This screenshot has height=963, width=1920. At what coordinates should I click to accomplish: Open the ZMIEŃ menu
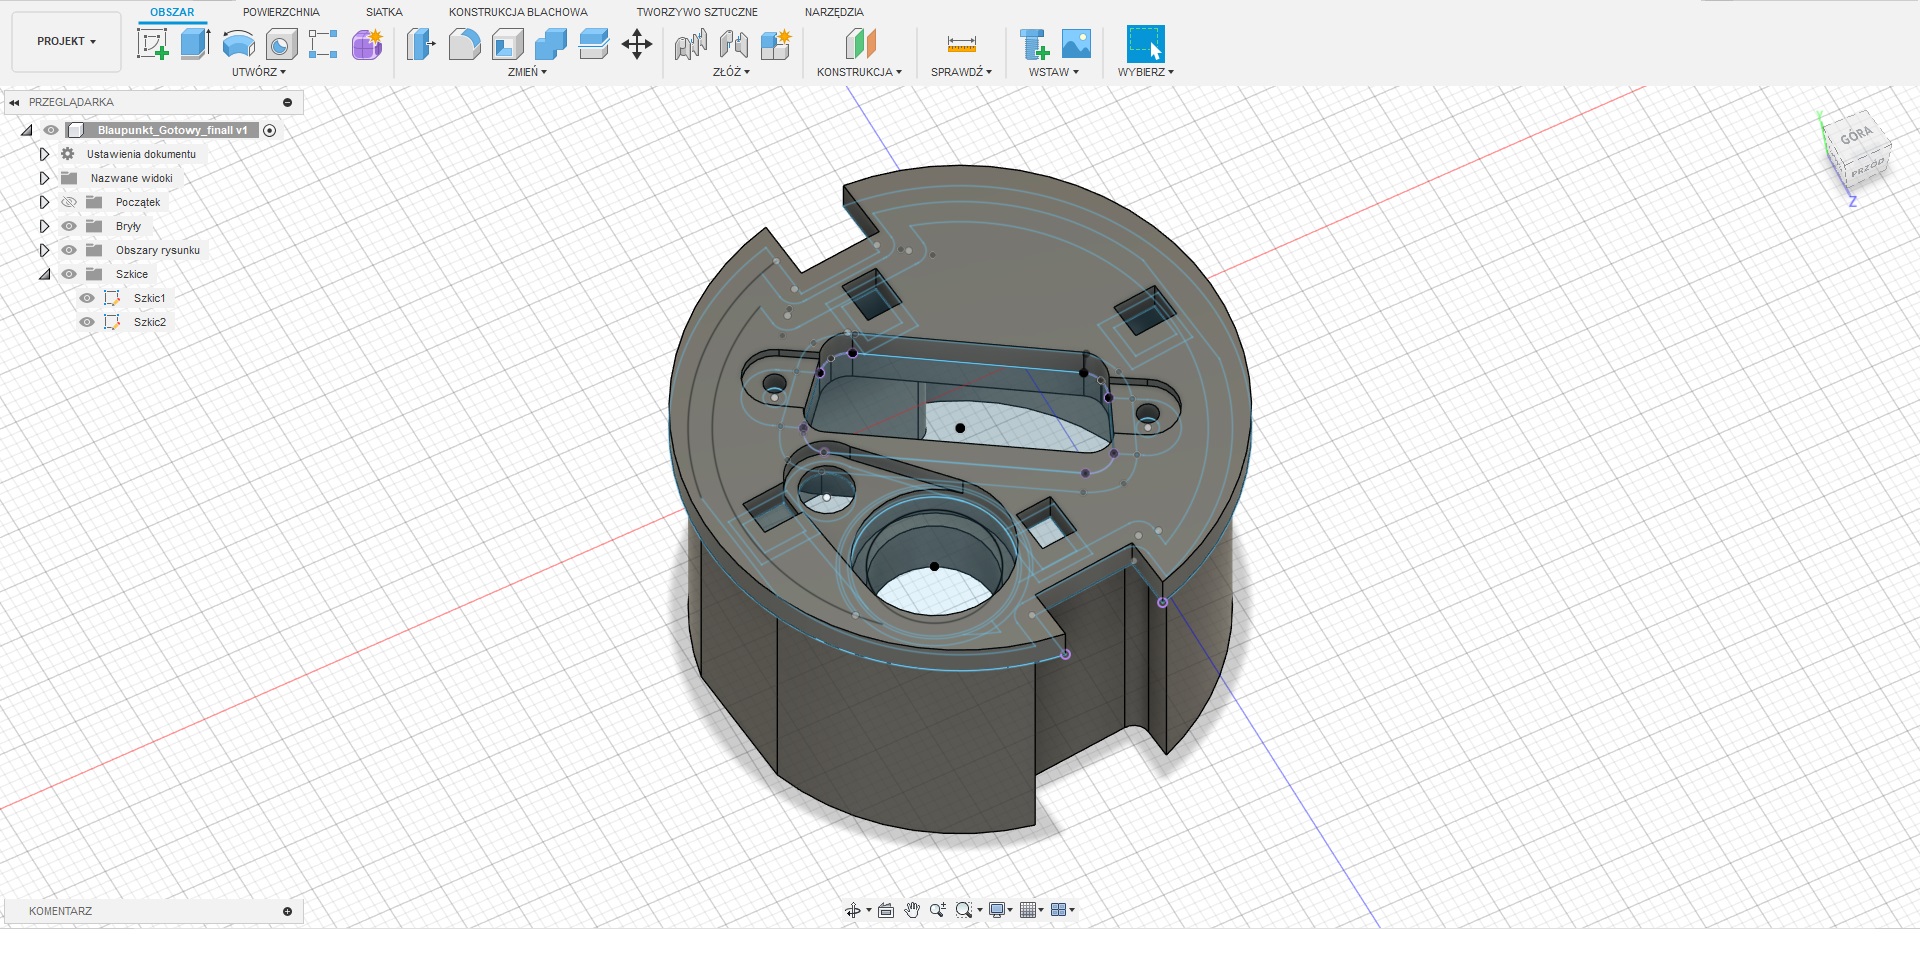click(527, 72)
